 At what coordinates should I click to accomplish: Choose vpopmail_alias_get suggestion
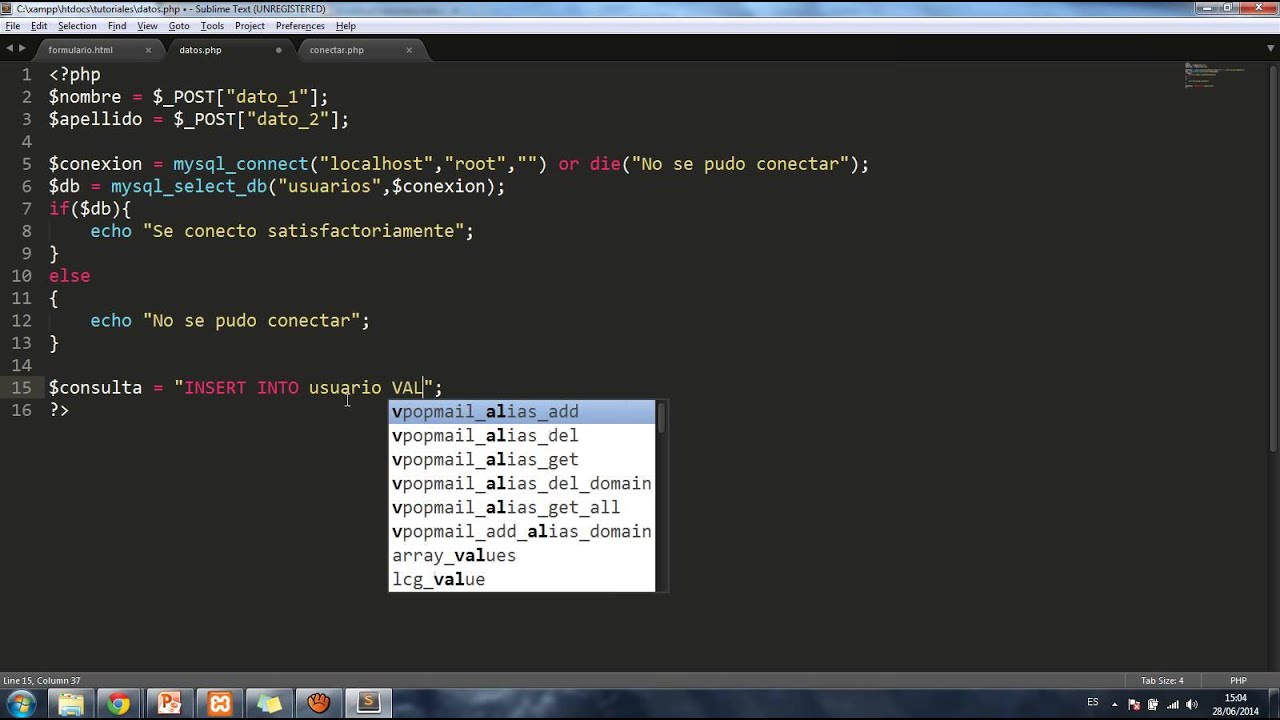(x=521, y=460)
